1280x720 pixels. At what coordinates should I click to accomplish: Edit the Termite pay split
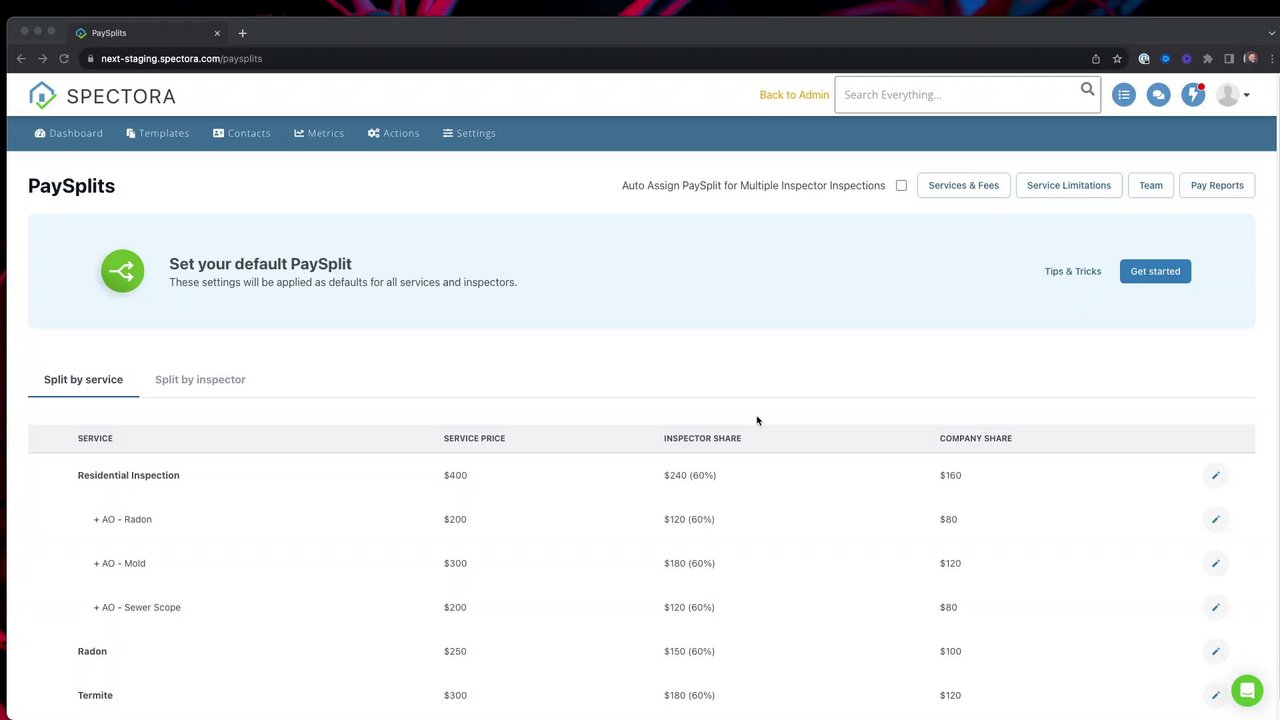[1216, 695]
